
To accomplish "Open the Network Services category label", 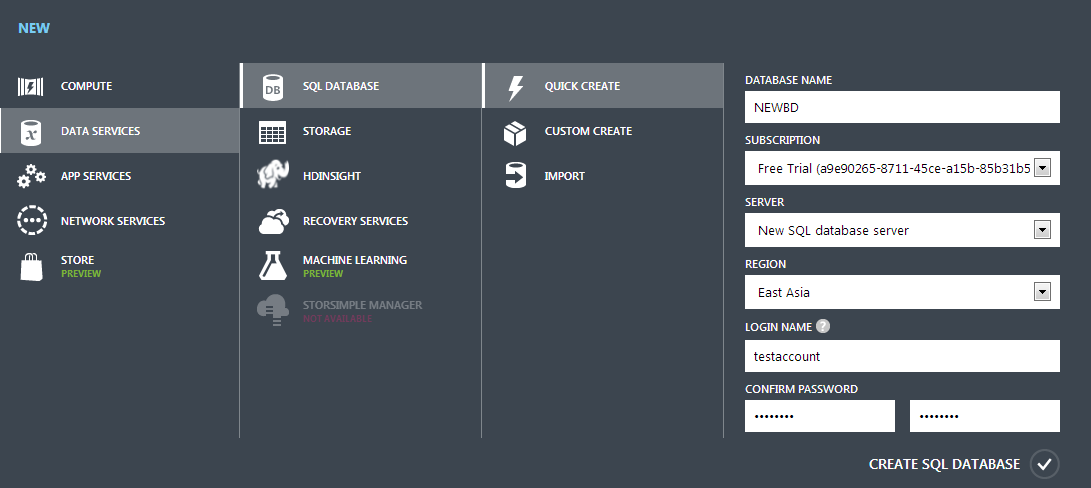I will coord(113,221).
